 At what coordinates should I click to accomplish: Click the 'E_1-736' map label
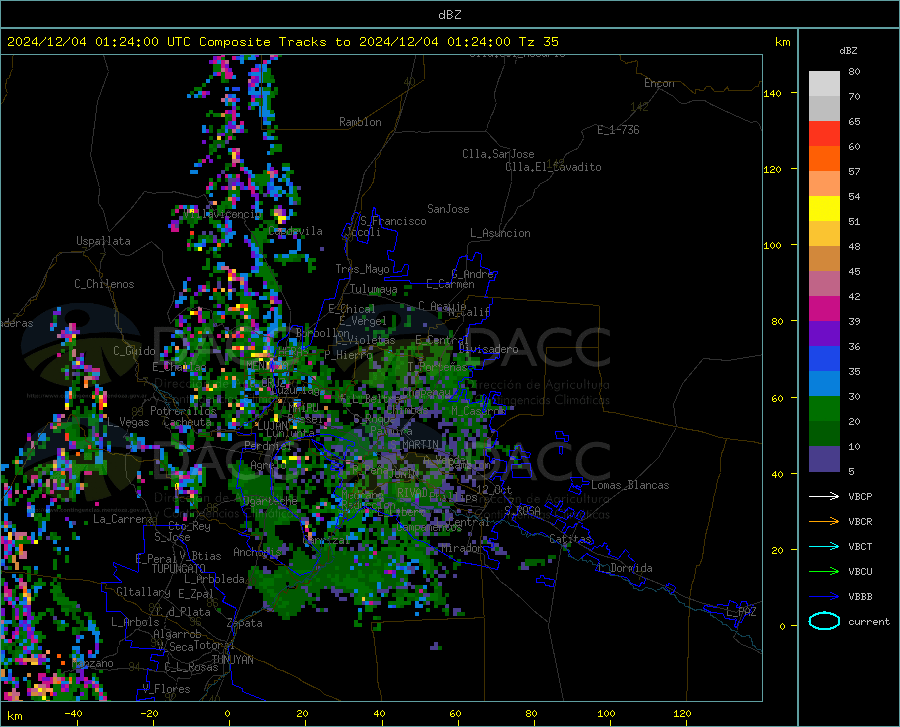pos(618,130)
